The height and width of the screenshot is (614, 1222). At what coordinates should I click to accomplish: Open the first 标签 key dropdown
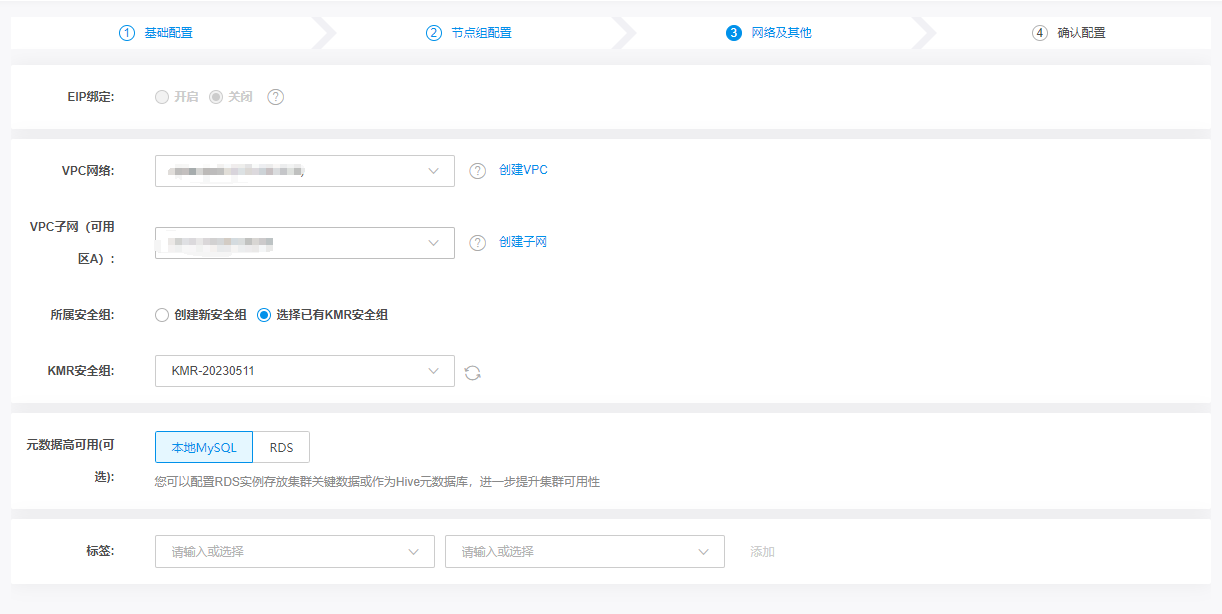coord(294,552)
